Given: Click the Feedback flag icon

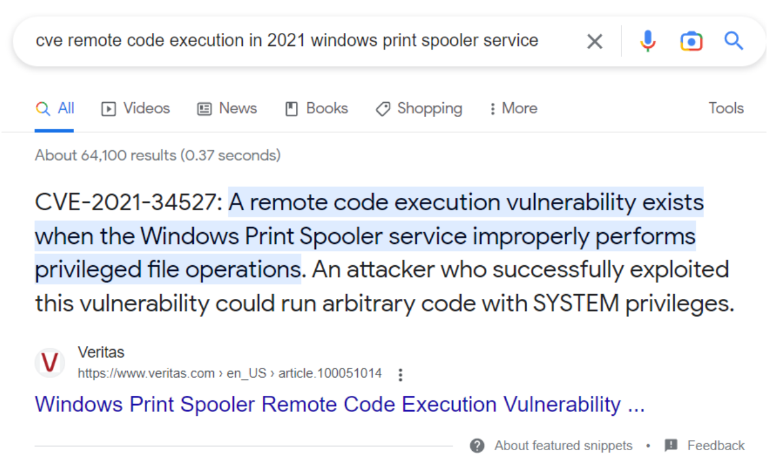Looking at the screenshot, I should [x=670, y=445].
